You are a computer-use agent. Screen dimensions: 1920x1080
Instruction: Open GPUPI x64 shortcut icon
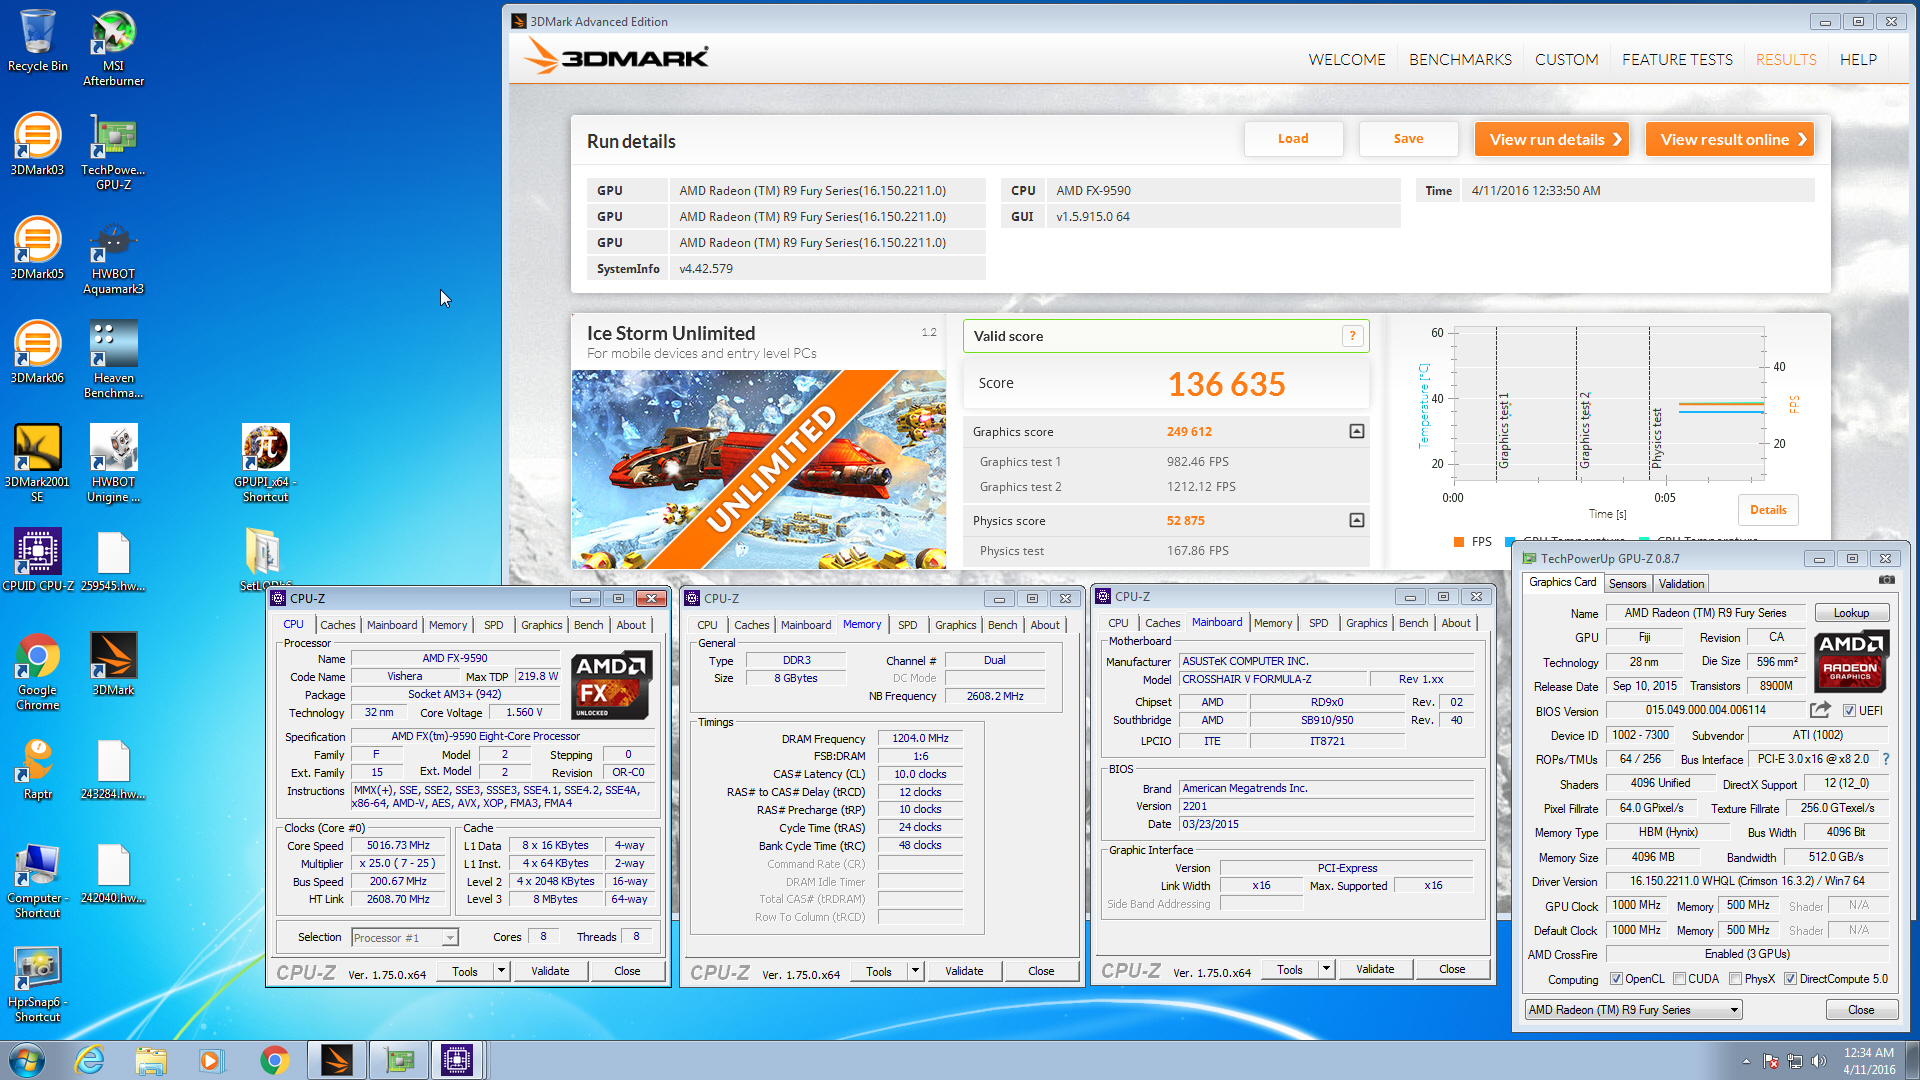point(265,464)
